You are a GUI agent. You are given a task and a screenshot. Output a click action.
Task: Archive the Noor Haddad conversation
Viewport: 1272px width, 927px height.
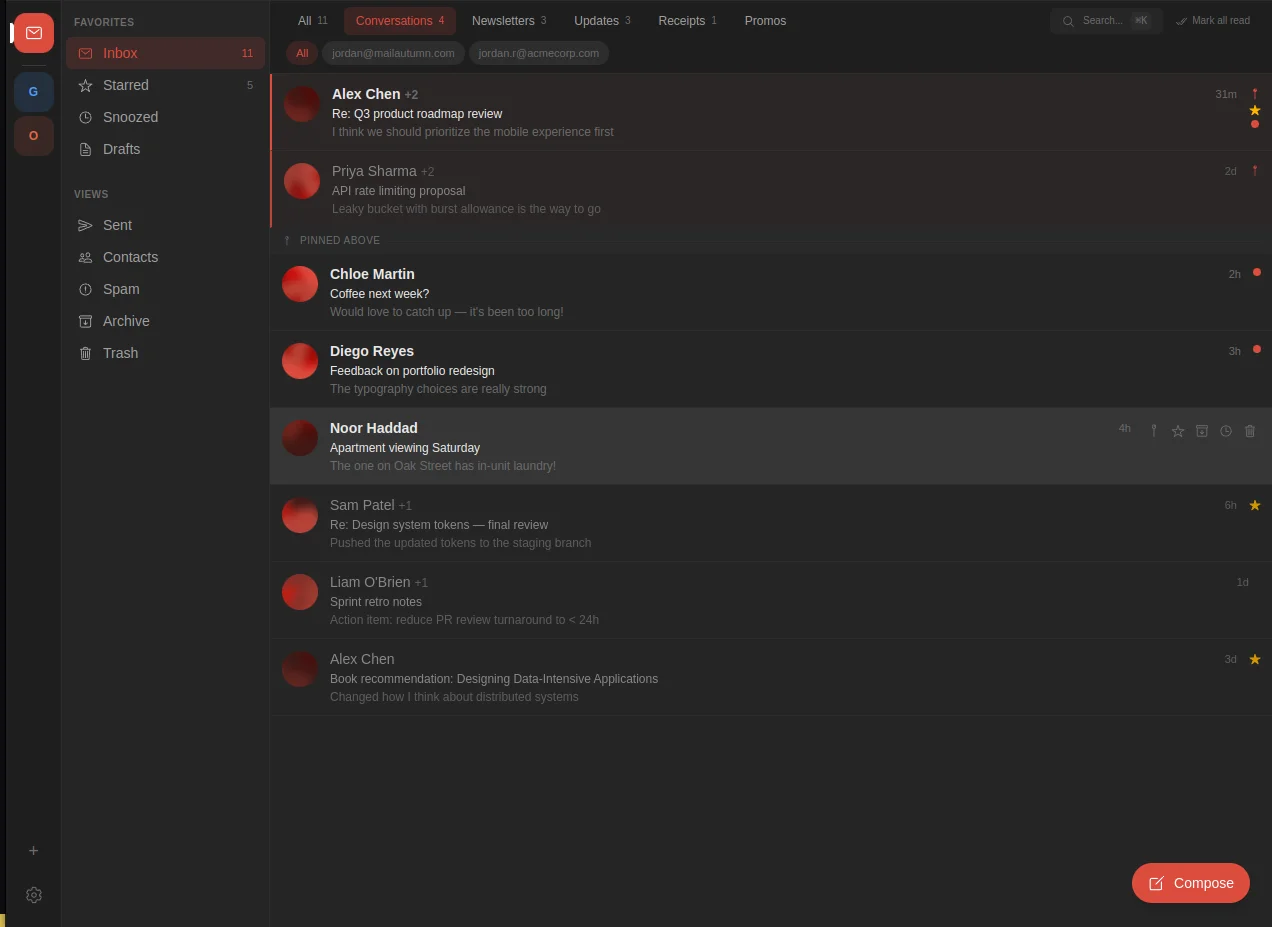click(x=1202, y=430)
